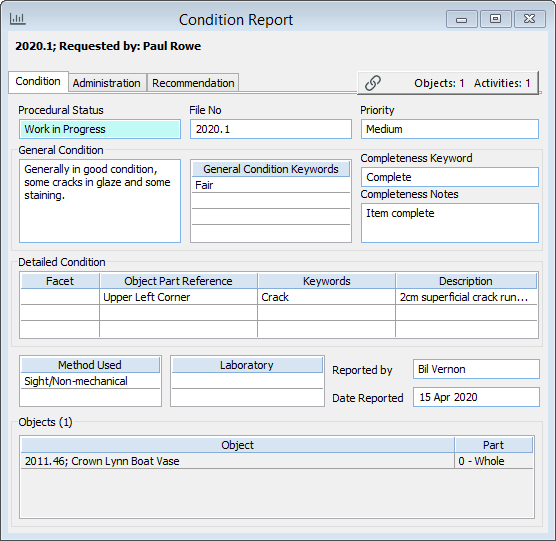Maximize the Condition Report window
Viewport: 556px width, 541px height.
tap(495, 19)
